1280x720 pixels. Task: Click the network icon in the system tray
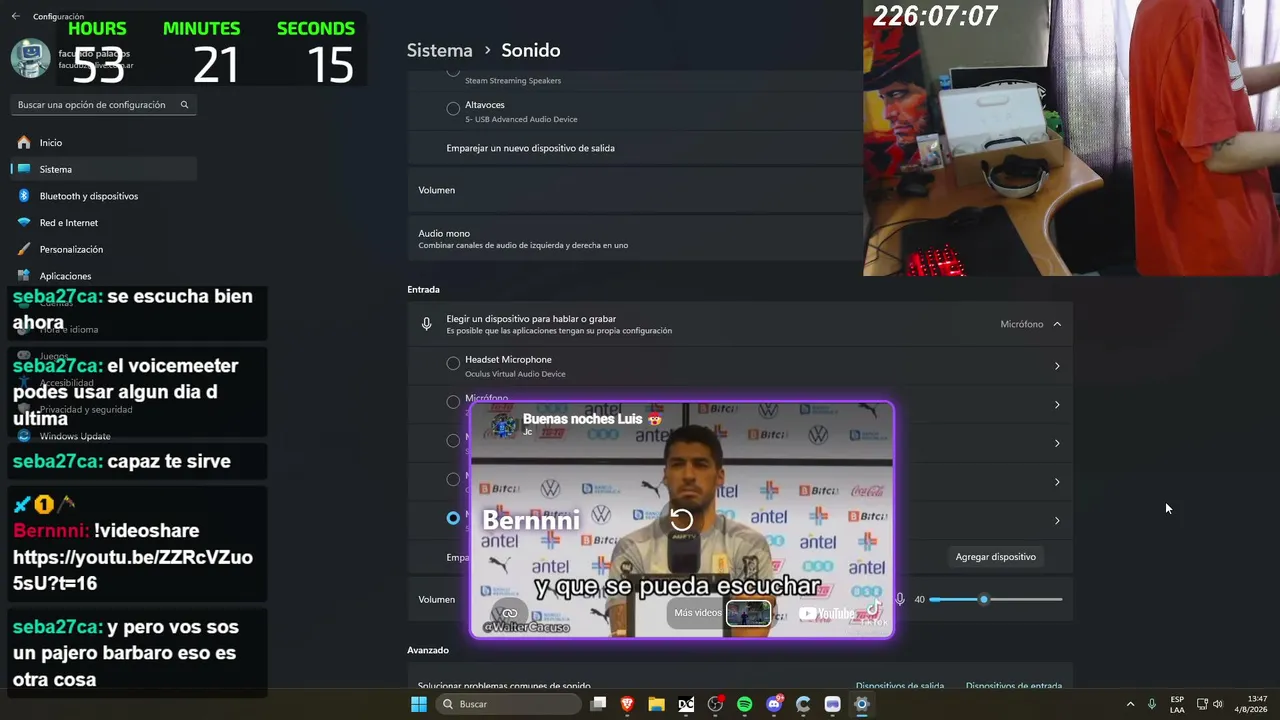pos(1202,704)
